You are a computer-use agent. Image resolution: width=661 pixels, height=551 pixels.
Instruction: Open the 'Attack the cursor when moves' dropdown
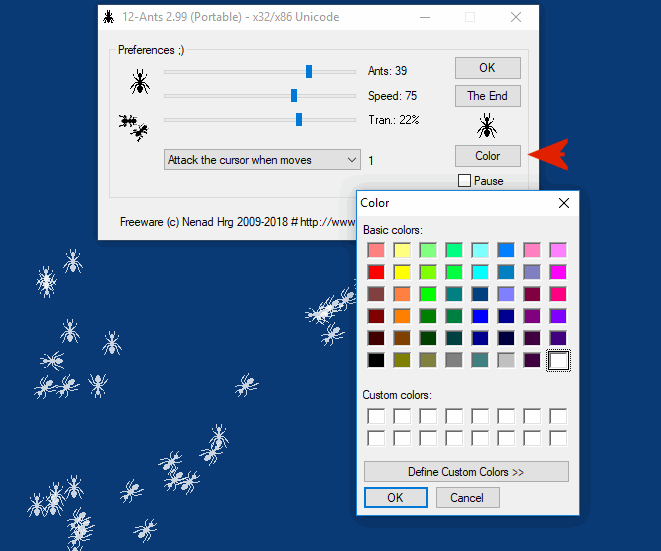click(262, 160)
